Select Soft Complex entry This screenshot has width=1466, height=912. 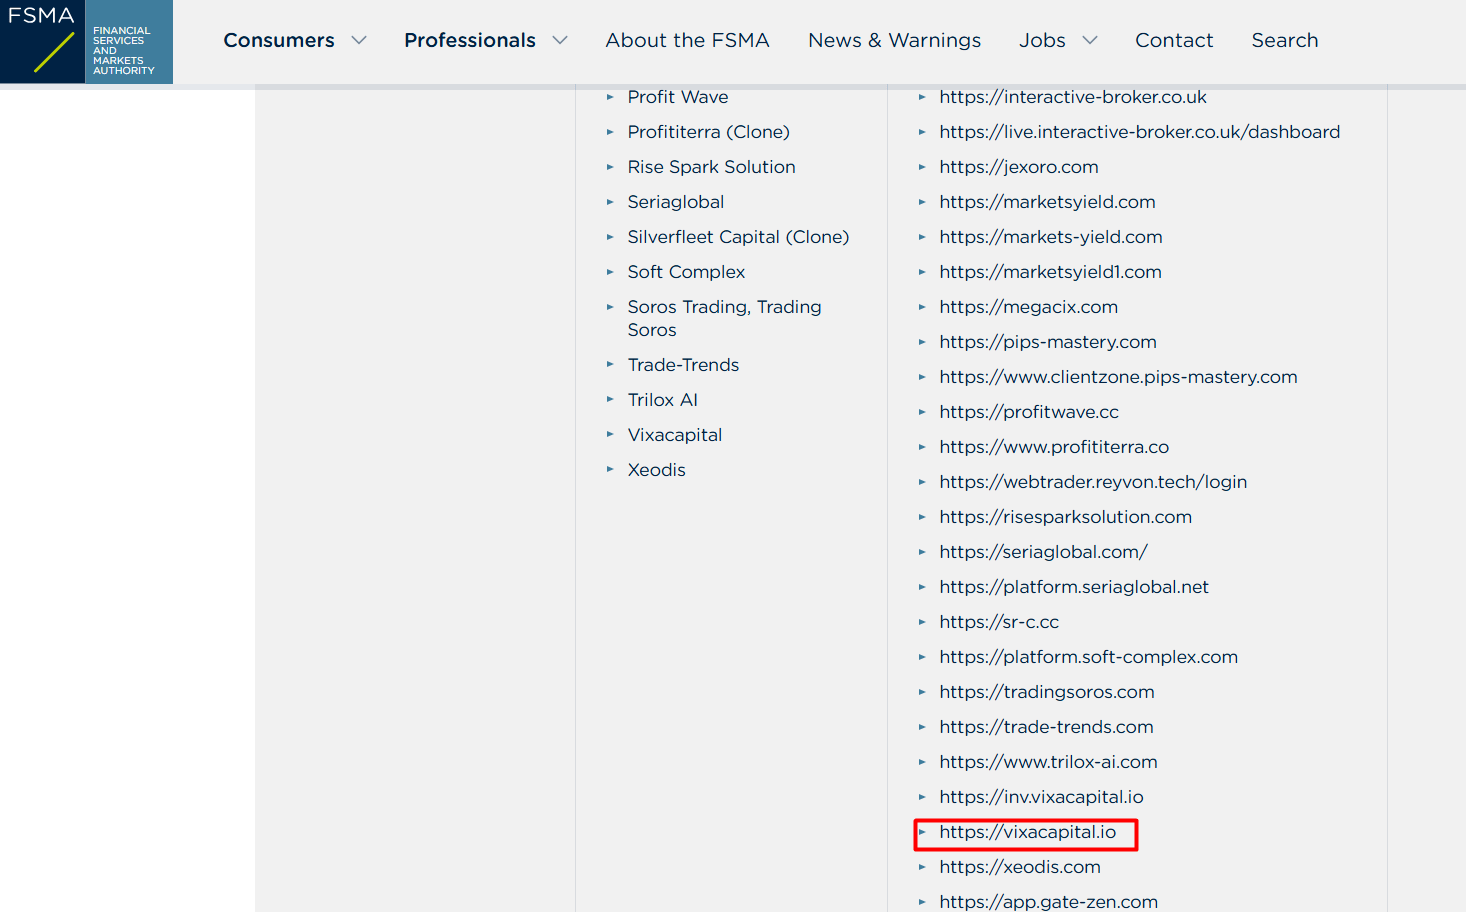pyautogui.click(x=686, y=272)
